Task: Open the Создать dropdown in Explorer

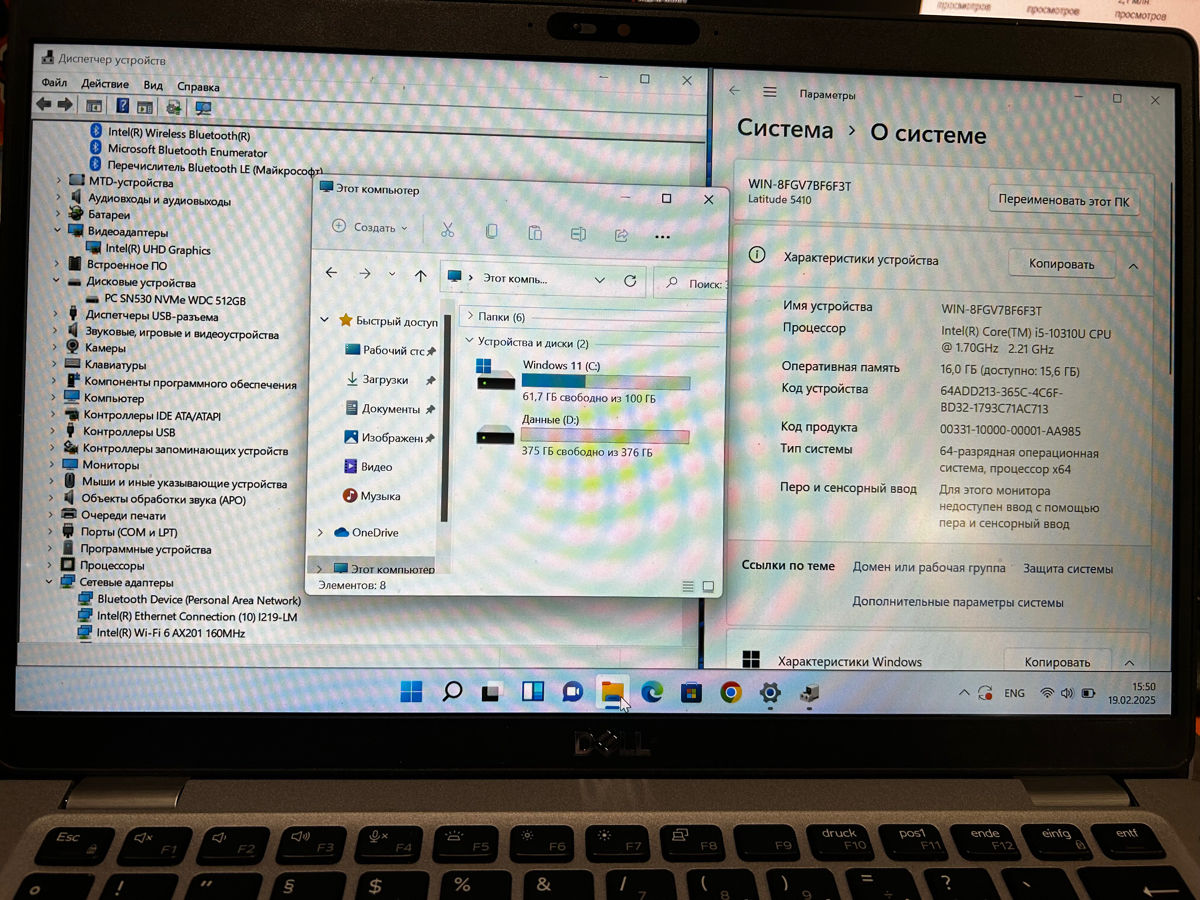Action: coord(370,227)
